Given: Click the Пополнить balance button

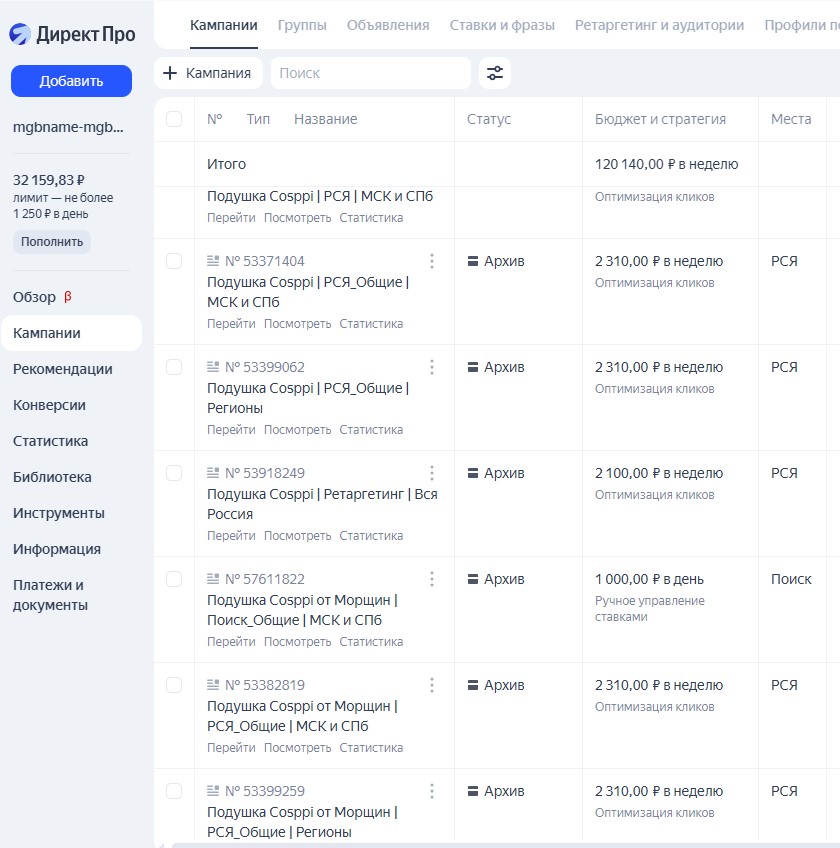Looking at the screenshot, I should [x=52, y=242].
